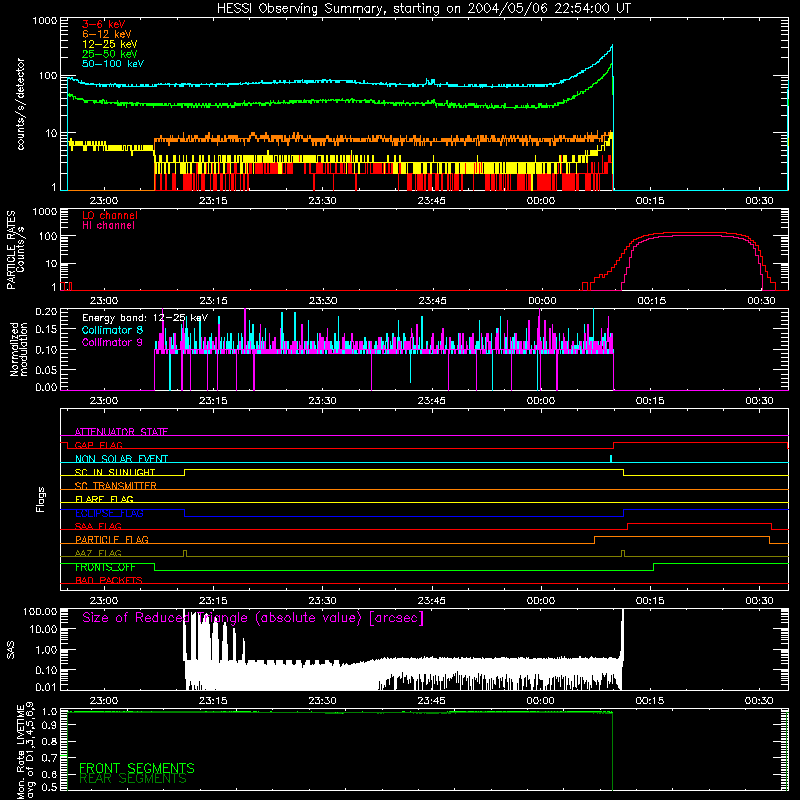Image resolution: width=800 pixels, height=800 pixels.
Task: Click the BAD PACKETS flag label
Action: [x=109, y=580]
